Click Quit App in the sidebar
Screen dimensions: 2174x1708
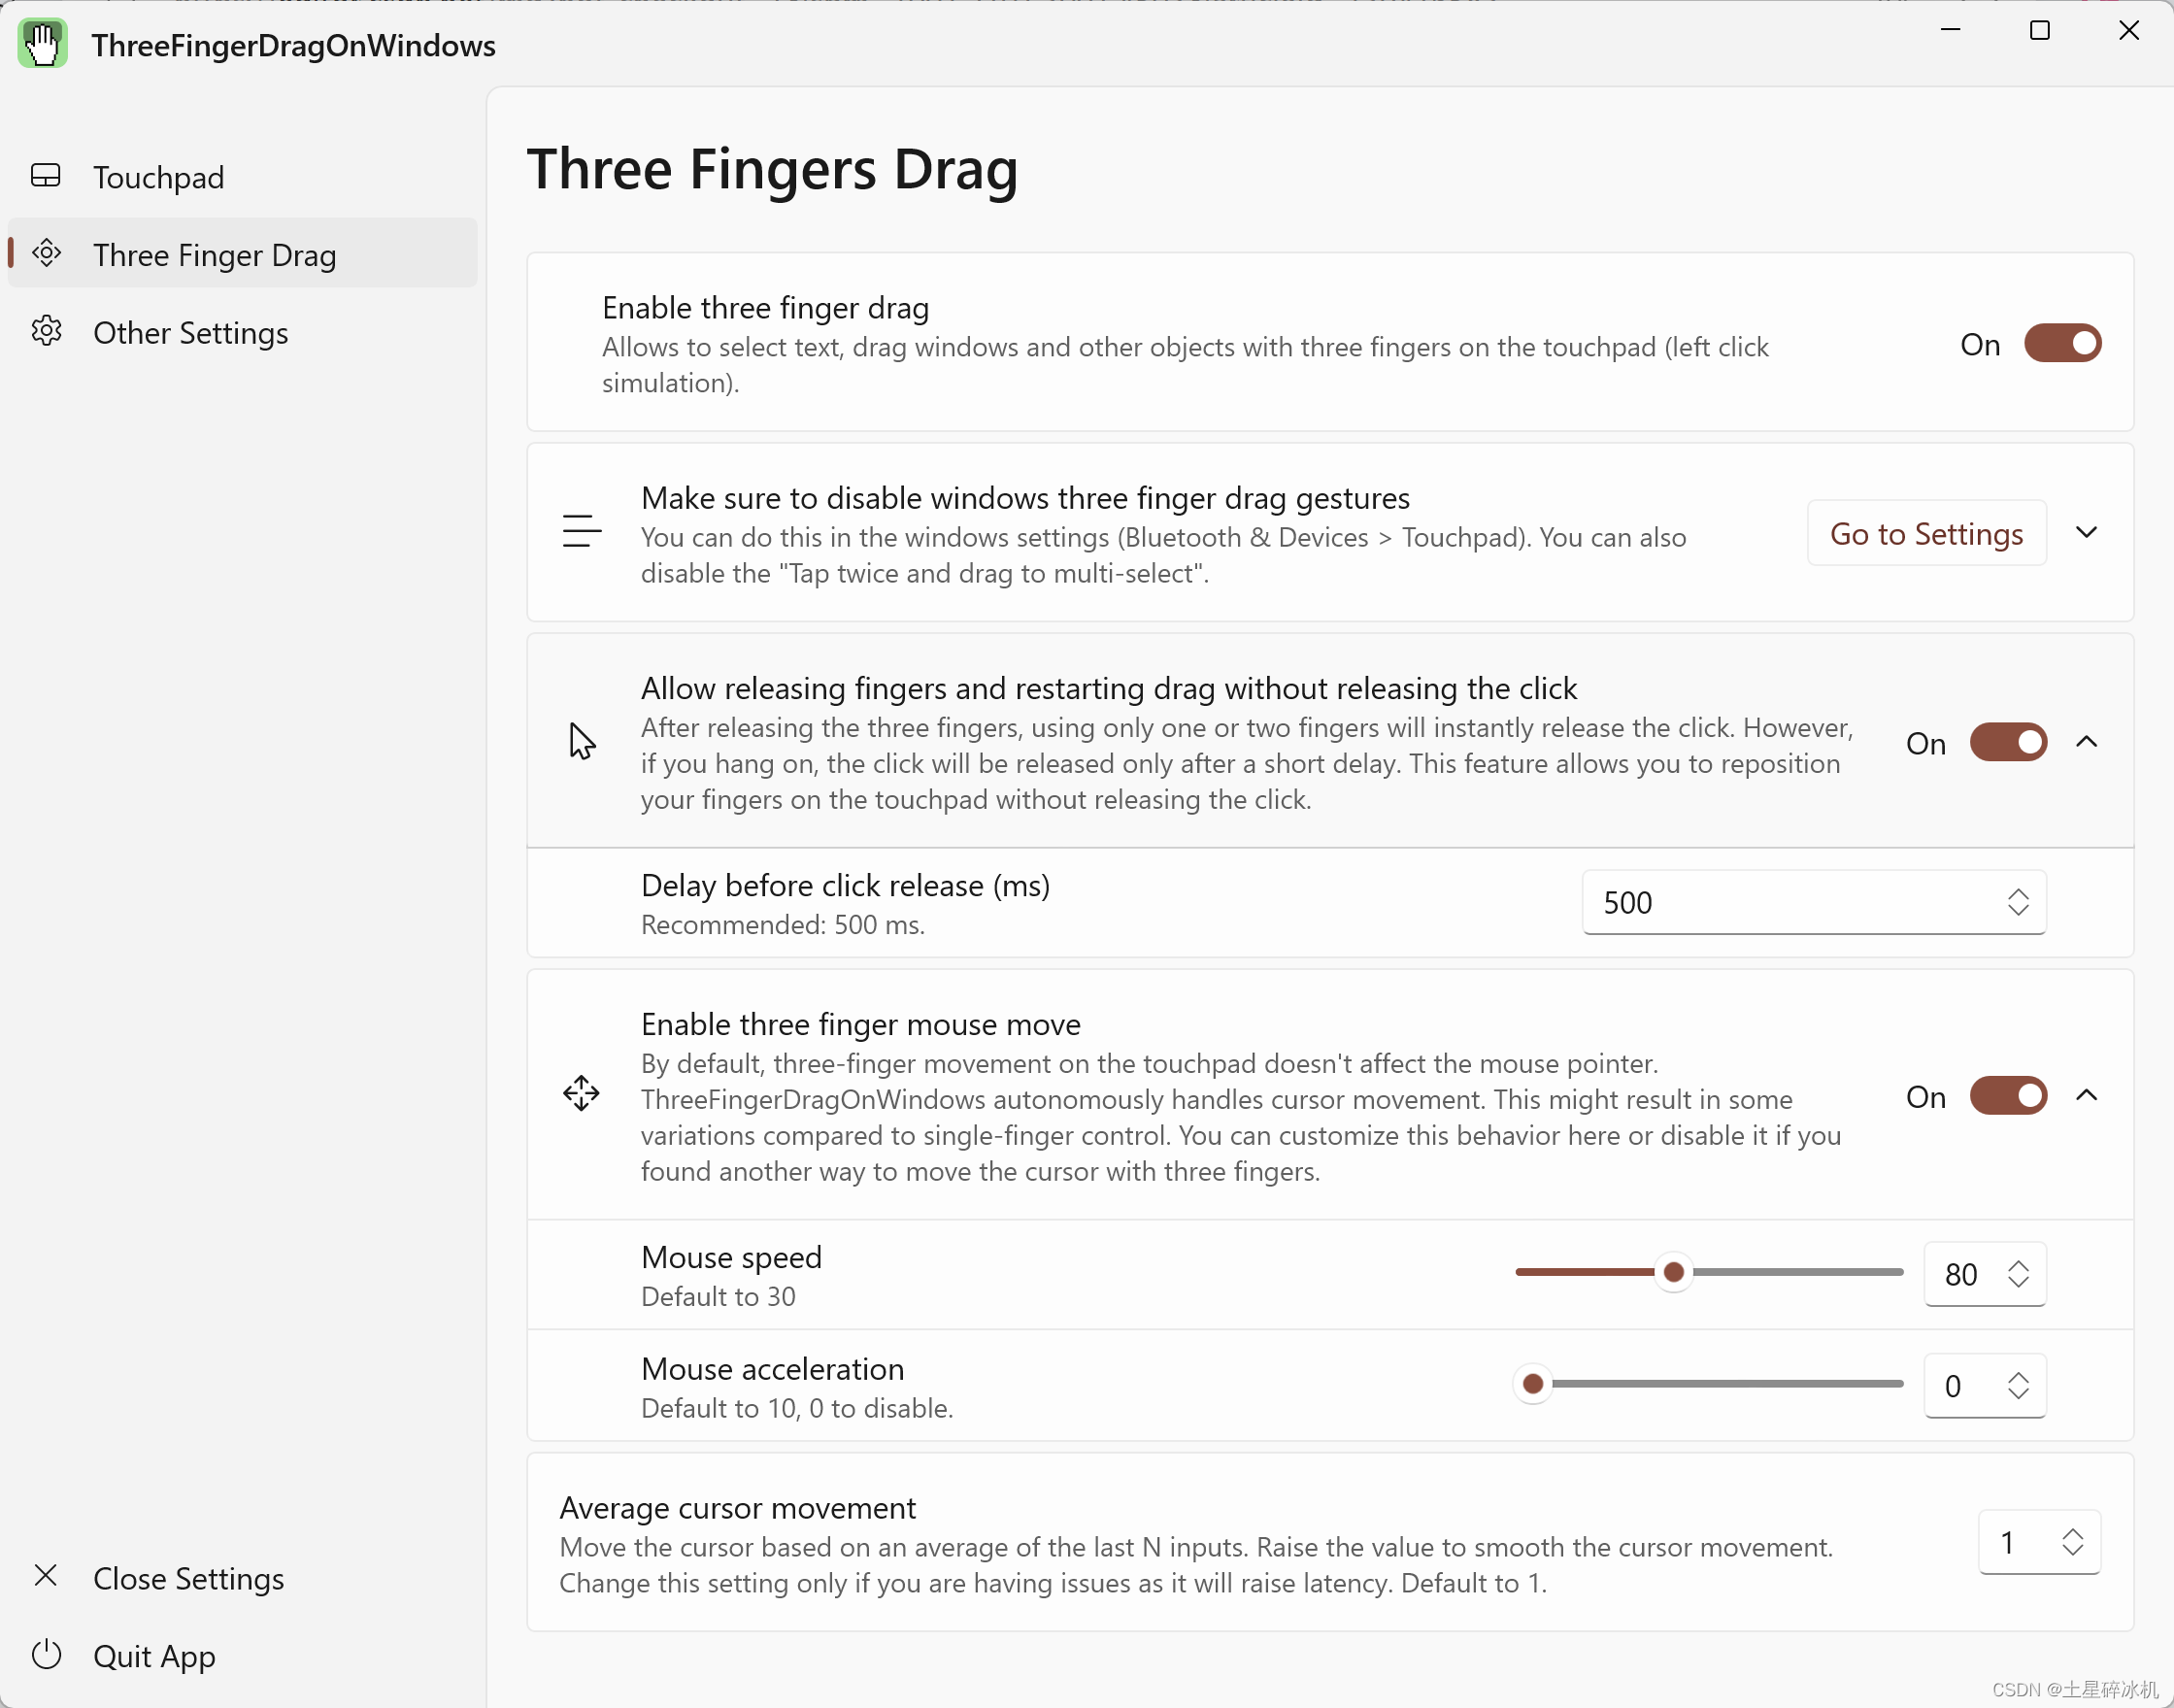154,1656
